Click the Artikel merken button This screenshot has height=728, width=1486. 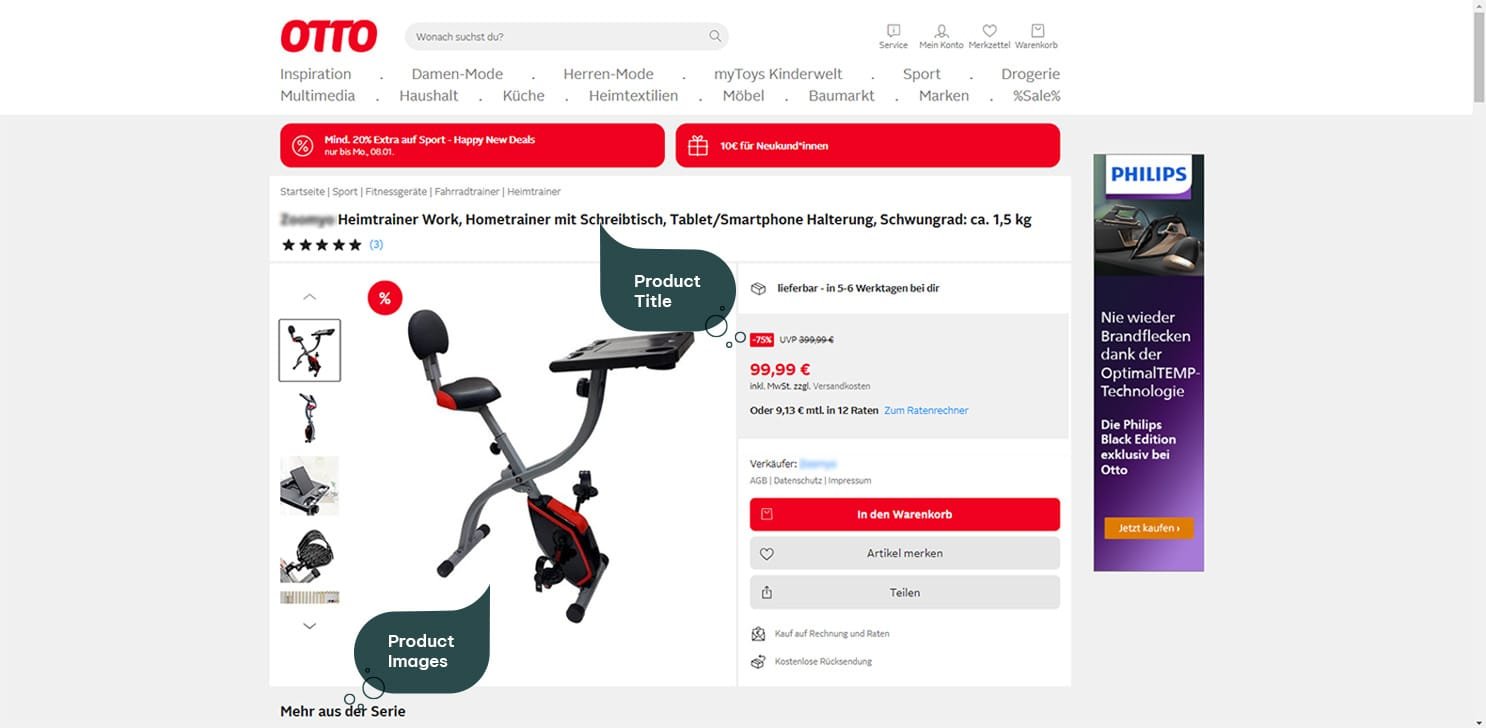[x=905, y=553]
